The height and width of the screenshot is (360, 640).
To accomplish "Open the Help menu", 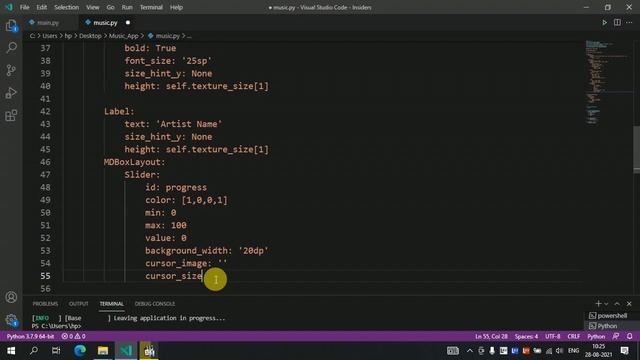I will [x=176, y=7].
